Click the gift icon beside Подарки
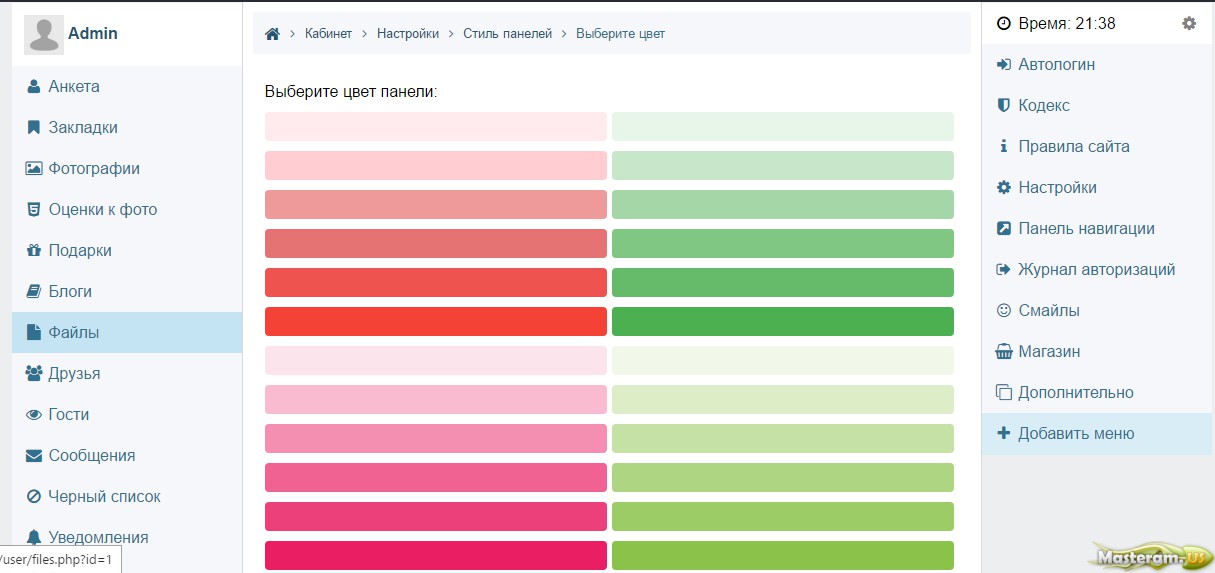 coord(33,250)
